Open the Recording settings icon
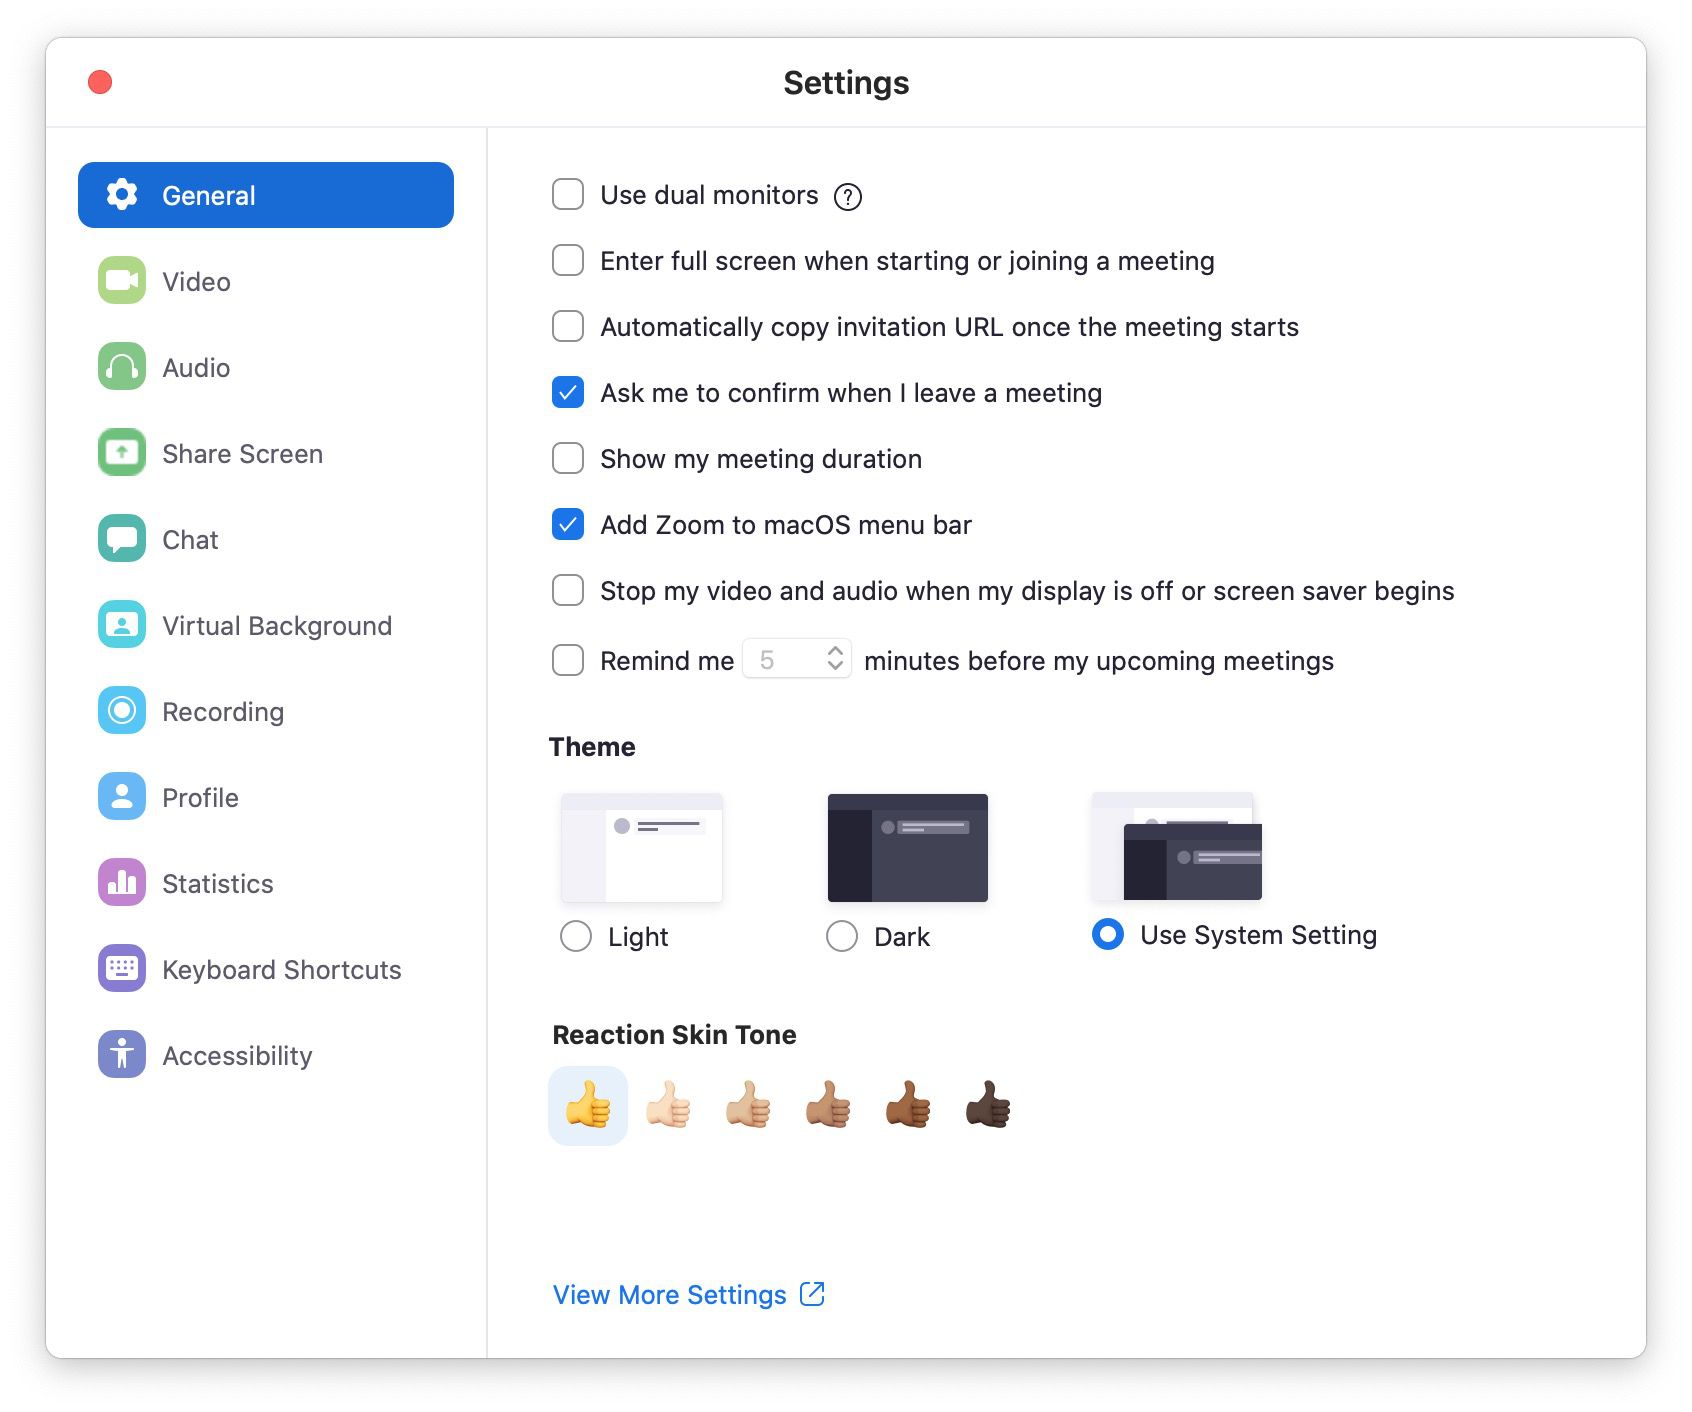This screenshot has height=1412, width=1692. pyautogui.click(x=122, y=711)
